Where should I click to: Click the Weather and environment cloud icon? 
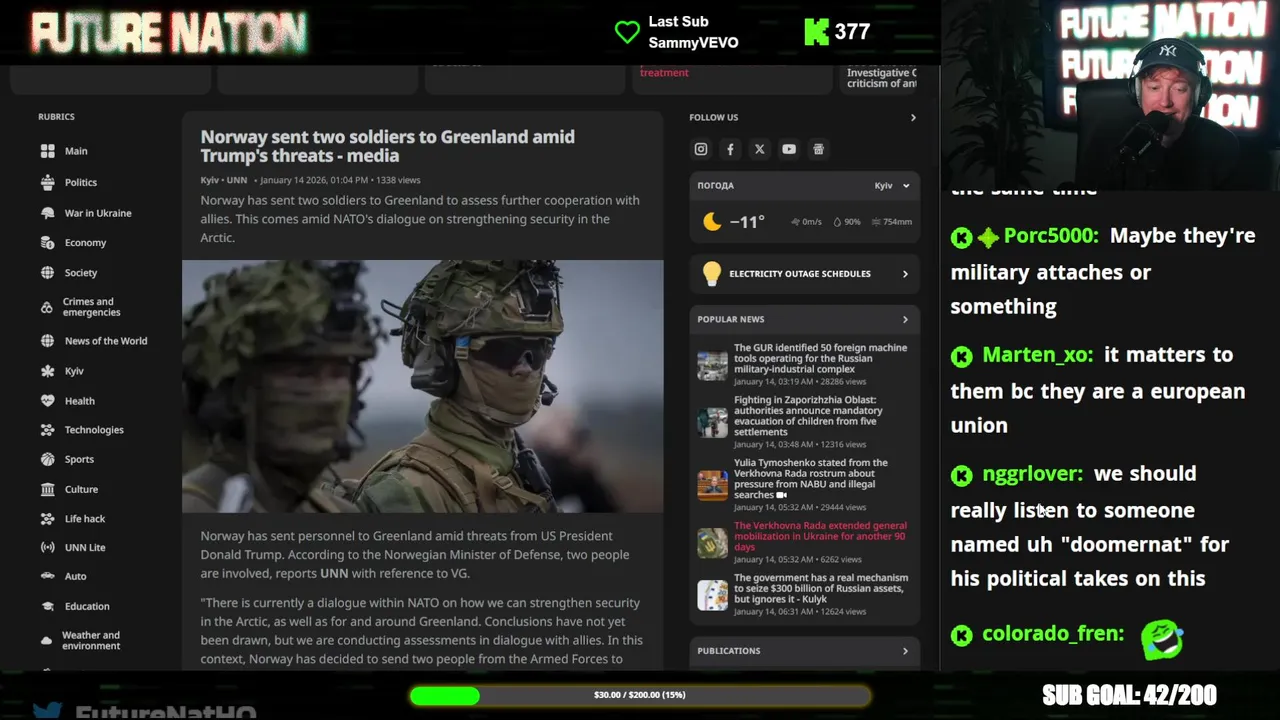pos(47,640)
